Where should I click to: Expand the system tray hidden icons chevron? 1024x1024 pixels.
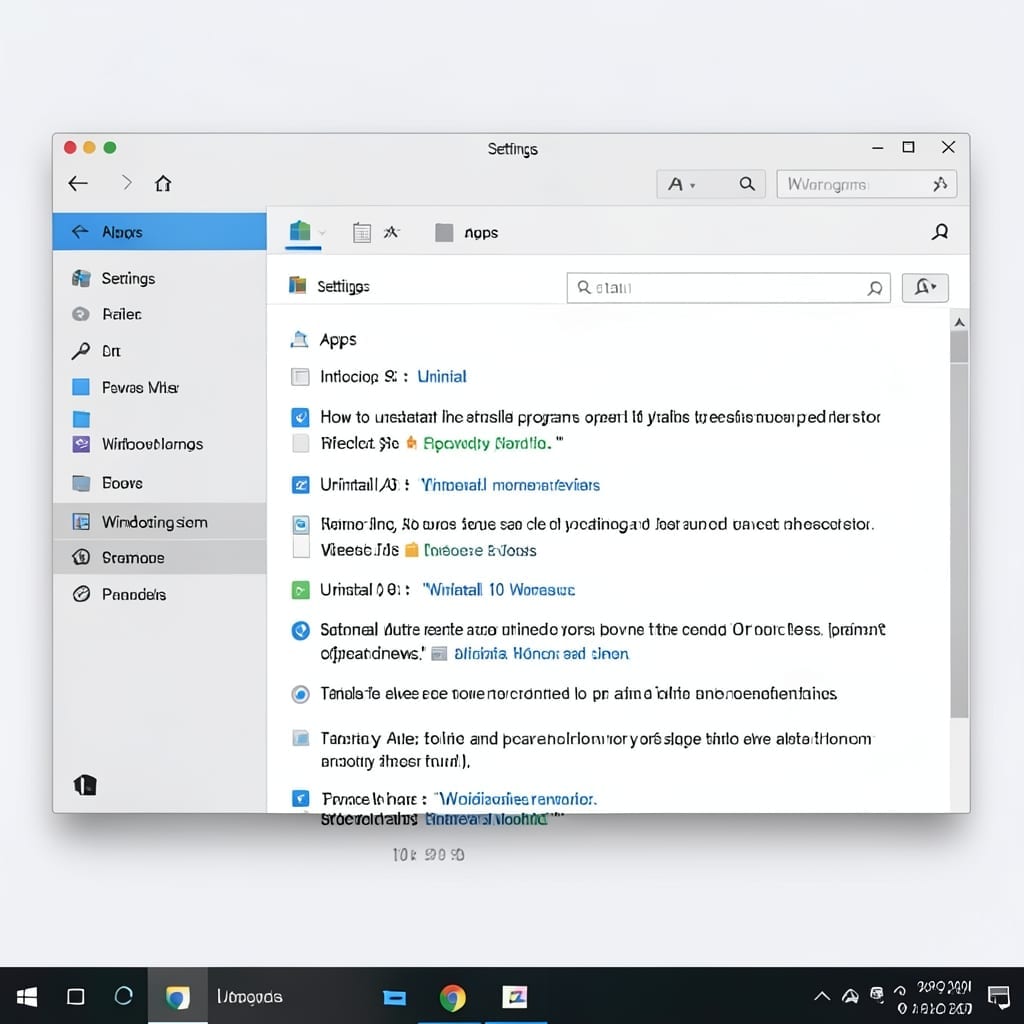[822, 996]
